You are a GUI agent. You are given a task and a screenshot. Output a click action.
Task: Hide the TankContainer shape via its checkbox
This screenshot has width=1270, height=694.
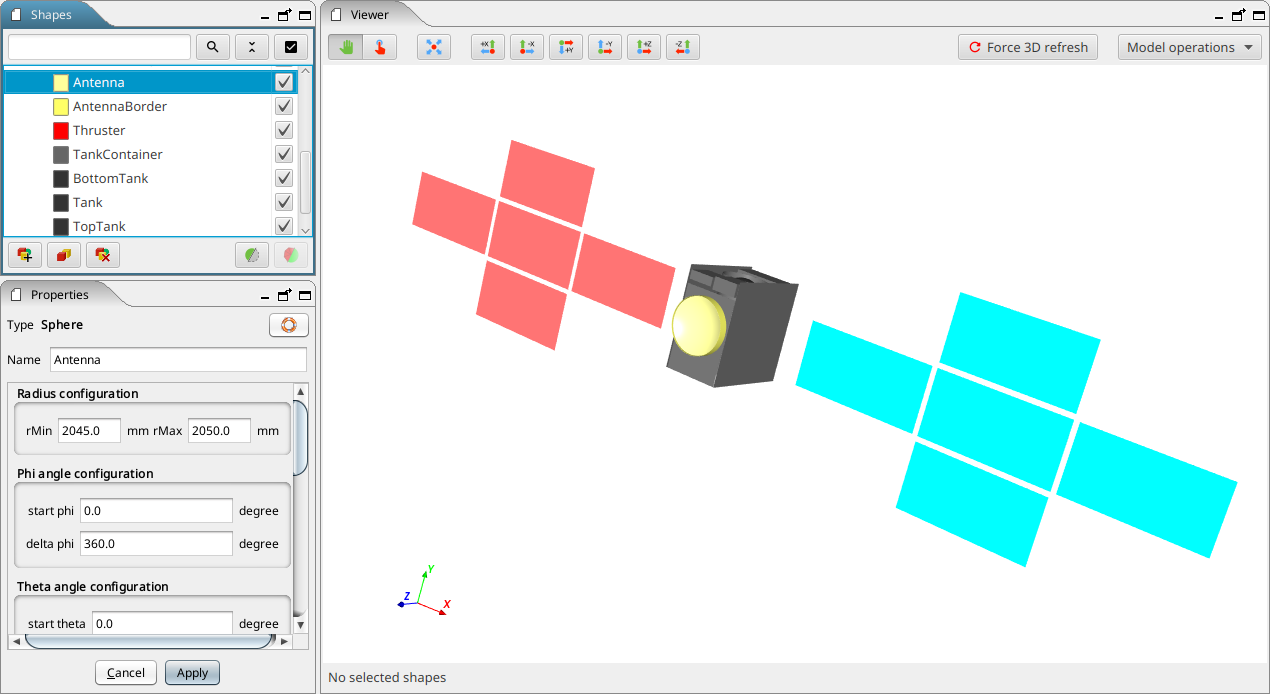(x=283, y=154)
